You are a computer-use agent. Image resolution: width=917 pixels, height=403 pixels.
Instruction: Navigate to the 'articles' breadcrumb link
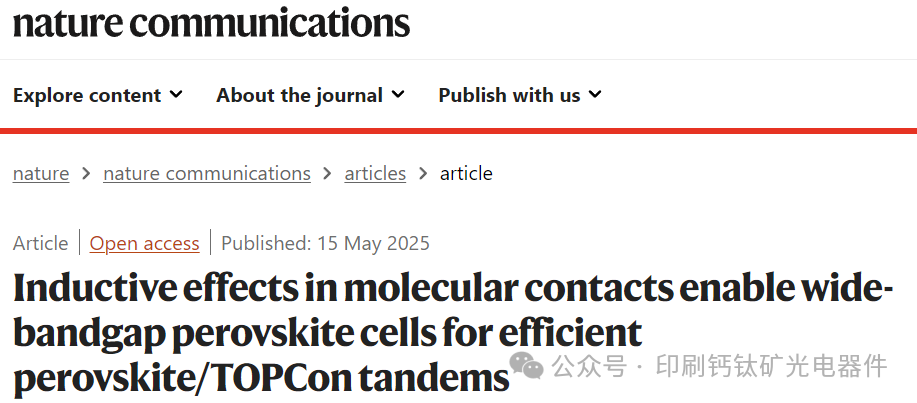[375, 174]
